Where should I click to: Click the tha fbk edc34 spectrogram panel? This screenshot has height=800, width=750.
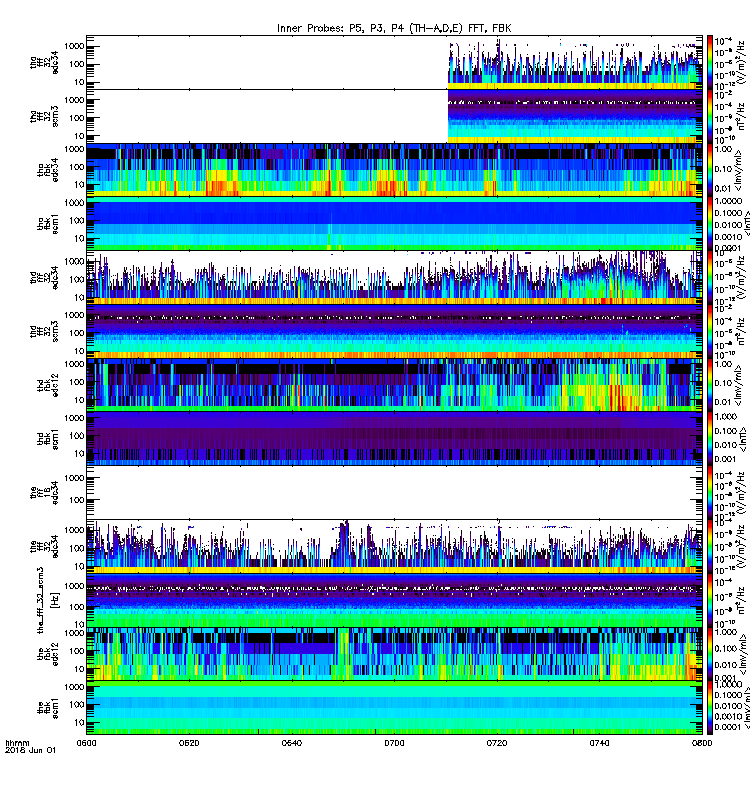(x=394, y=170)
